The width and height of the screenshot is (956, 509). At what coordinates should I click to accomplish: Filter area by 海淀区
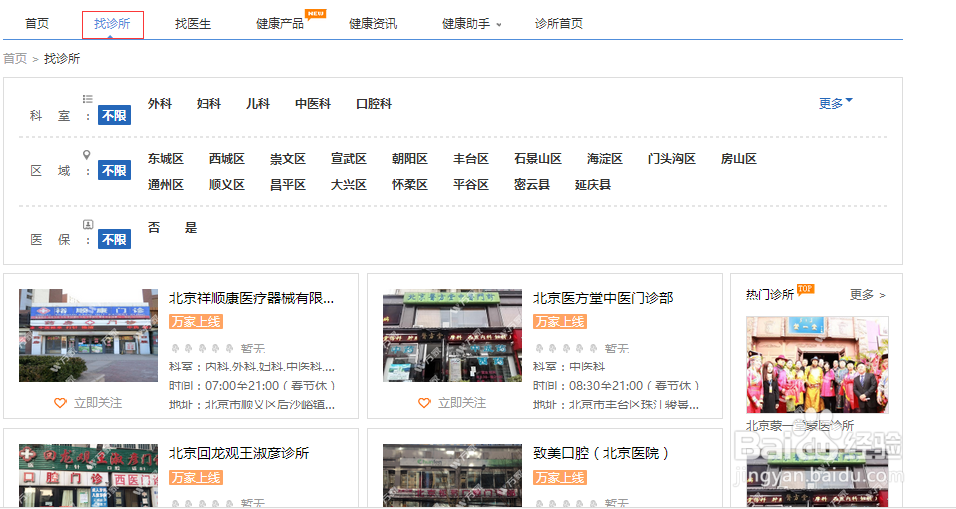click(605, 158)
